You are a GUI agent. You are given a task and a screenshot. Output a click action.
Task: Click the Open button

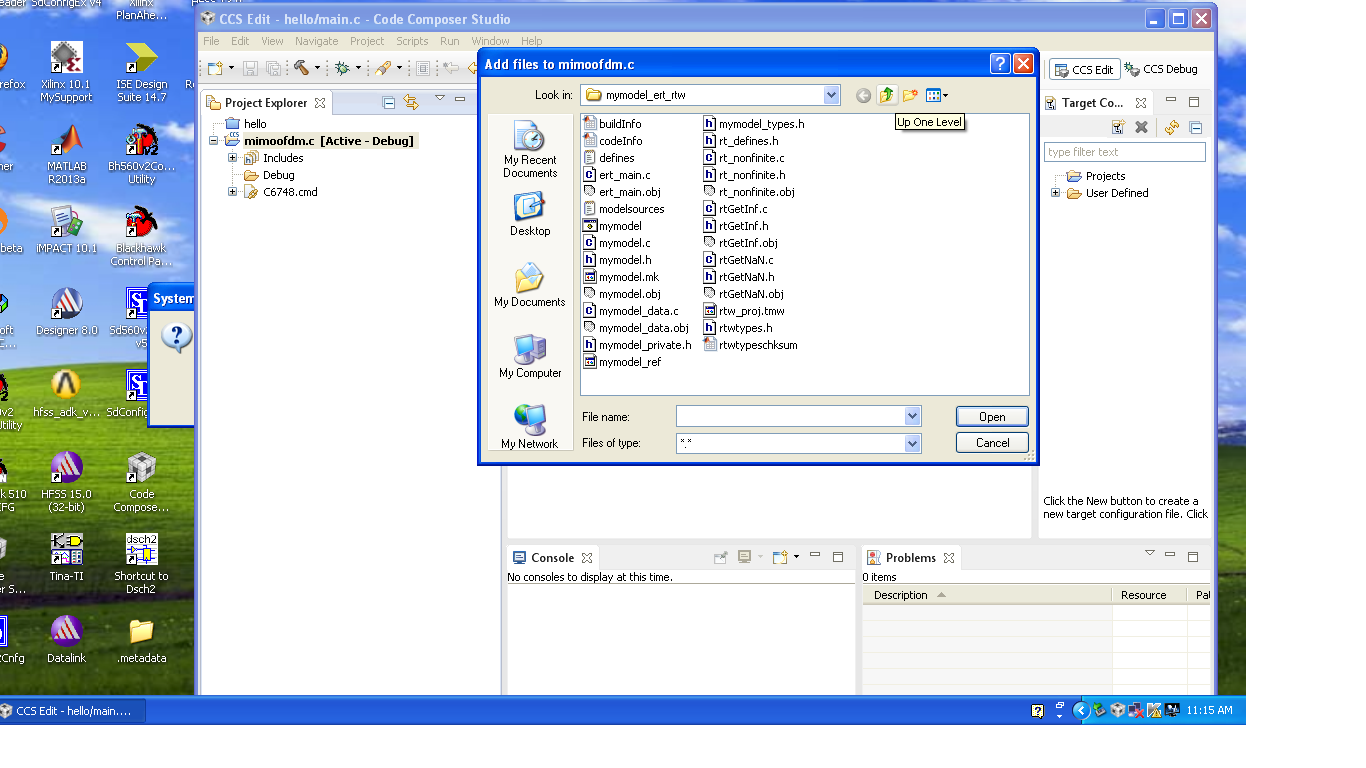click(x=992, y=417)
